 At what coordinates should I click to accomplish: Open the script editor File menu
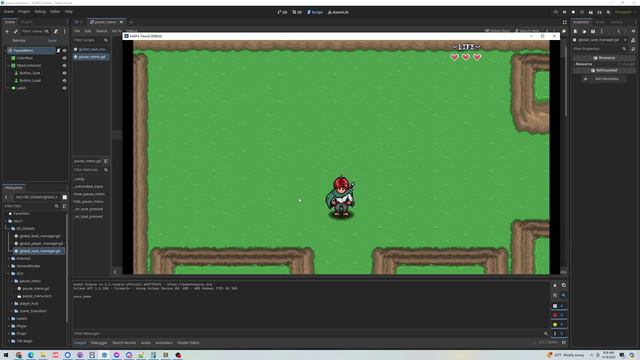coord(77,31)
